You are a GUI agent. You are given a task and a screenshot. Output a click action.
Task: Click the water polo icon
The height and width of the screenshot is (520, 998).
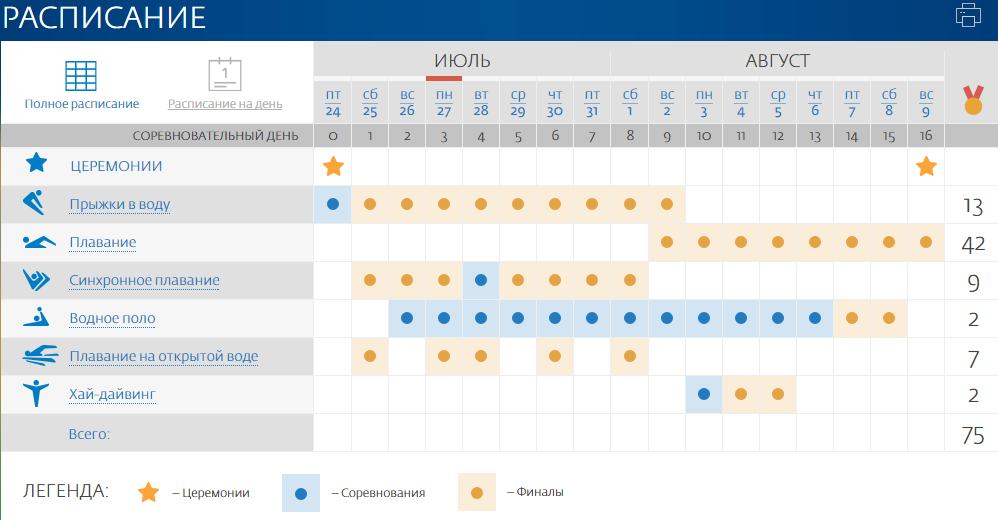tap(36, 317)
